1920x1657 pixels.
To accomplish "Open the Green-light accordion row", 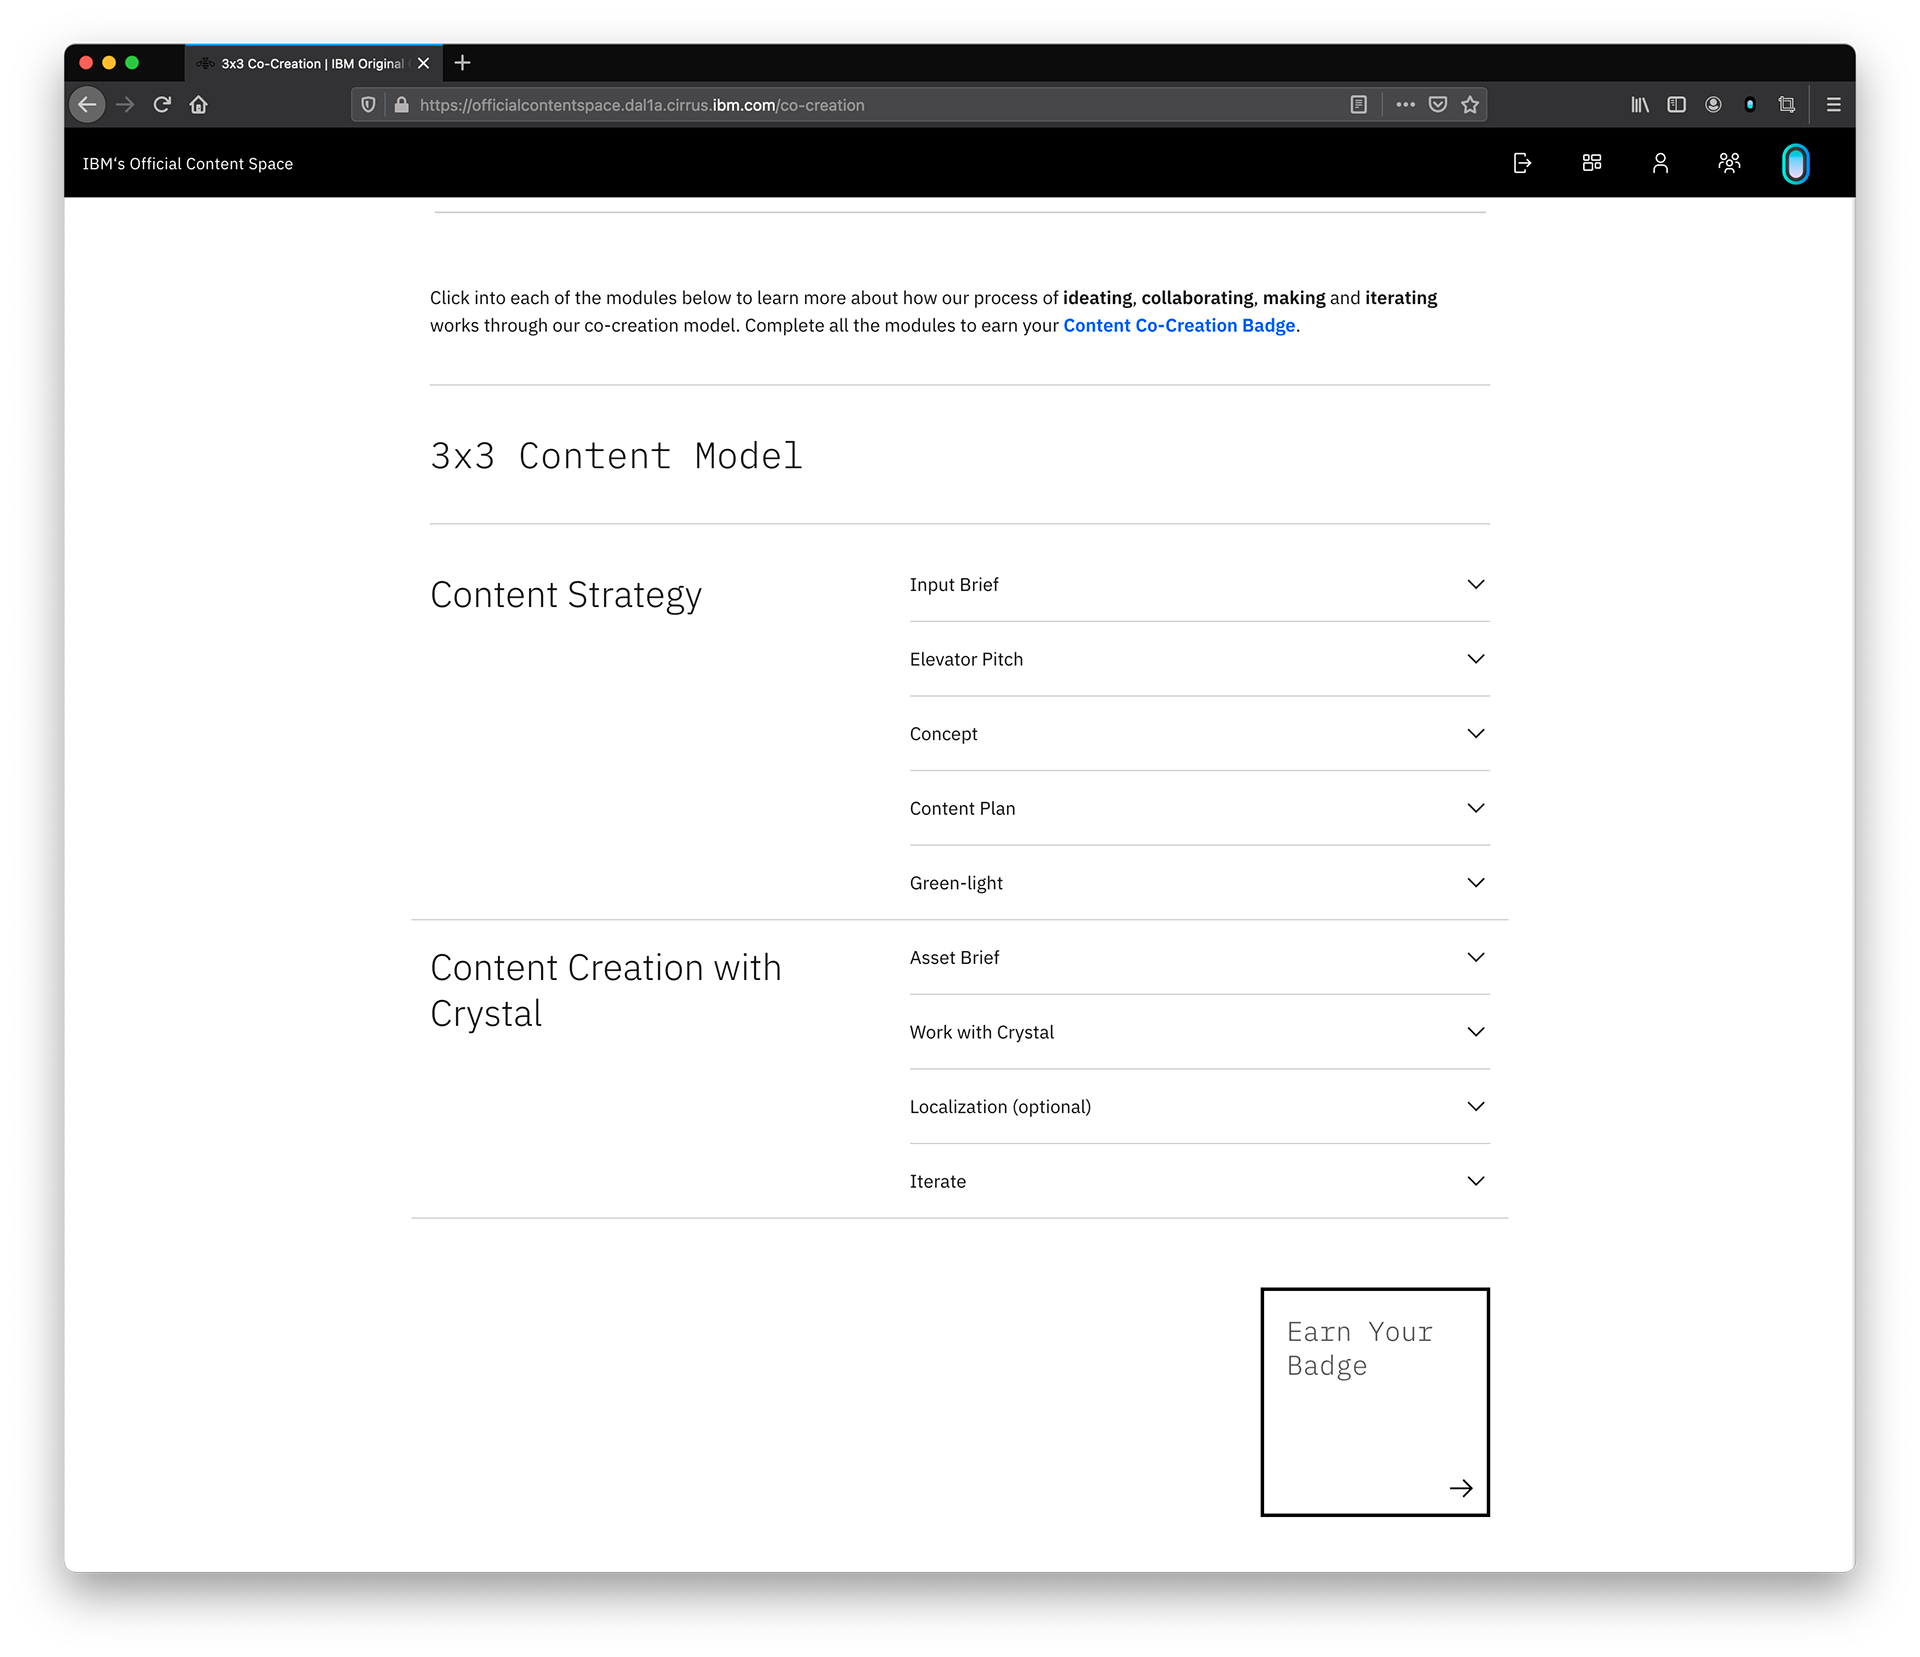I will coord(1198,884).
